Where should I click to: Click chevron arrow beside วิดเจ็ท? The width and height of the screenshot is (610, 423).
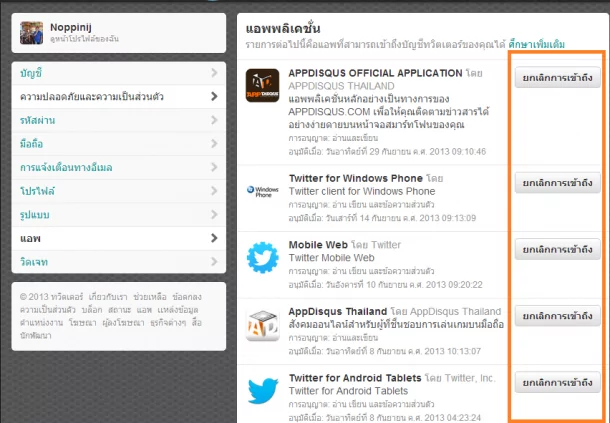[x=214, y=262]
